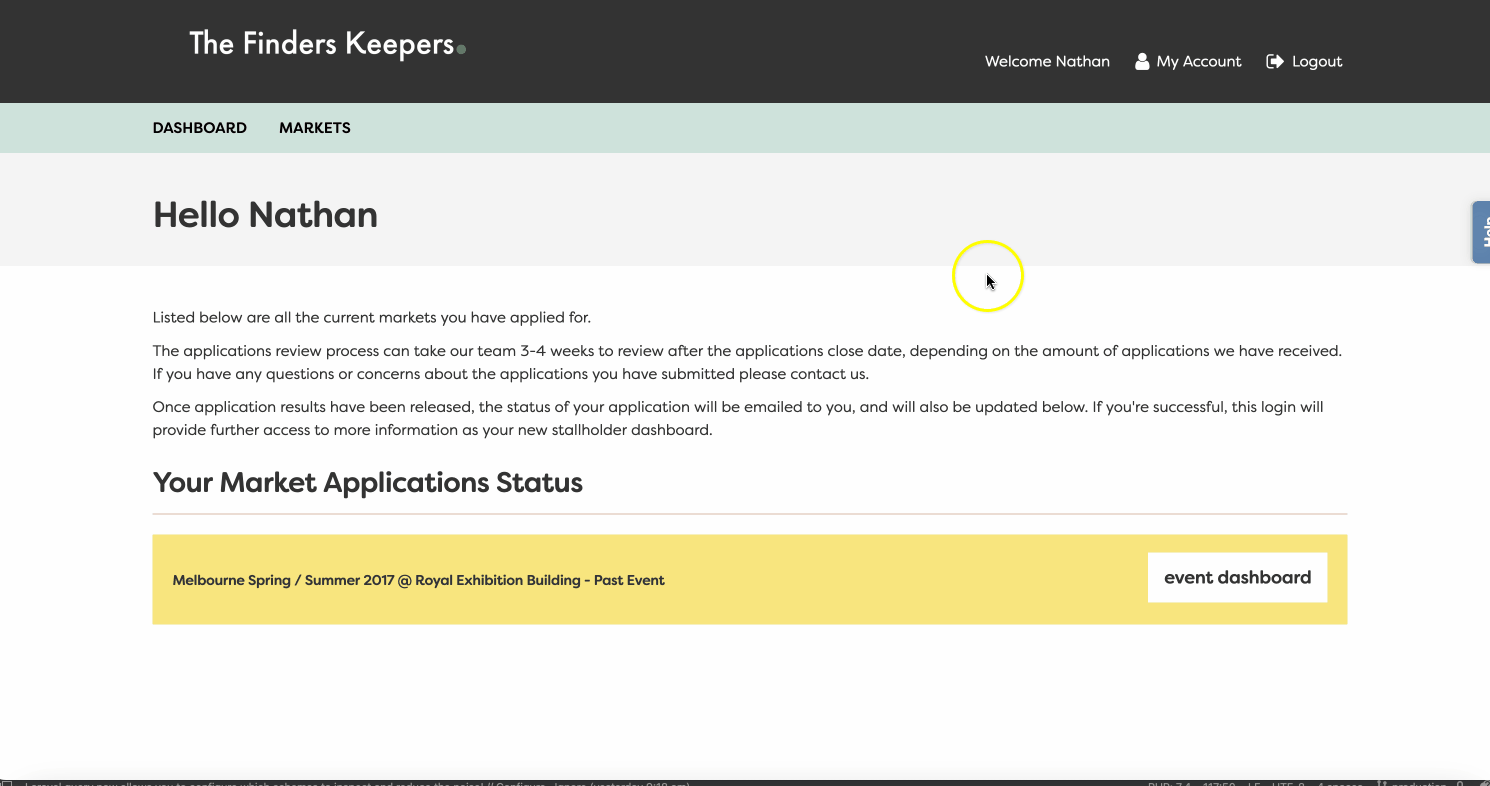
Task: Click the person icon beside My Account
Action: (x=1142, y=62)
